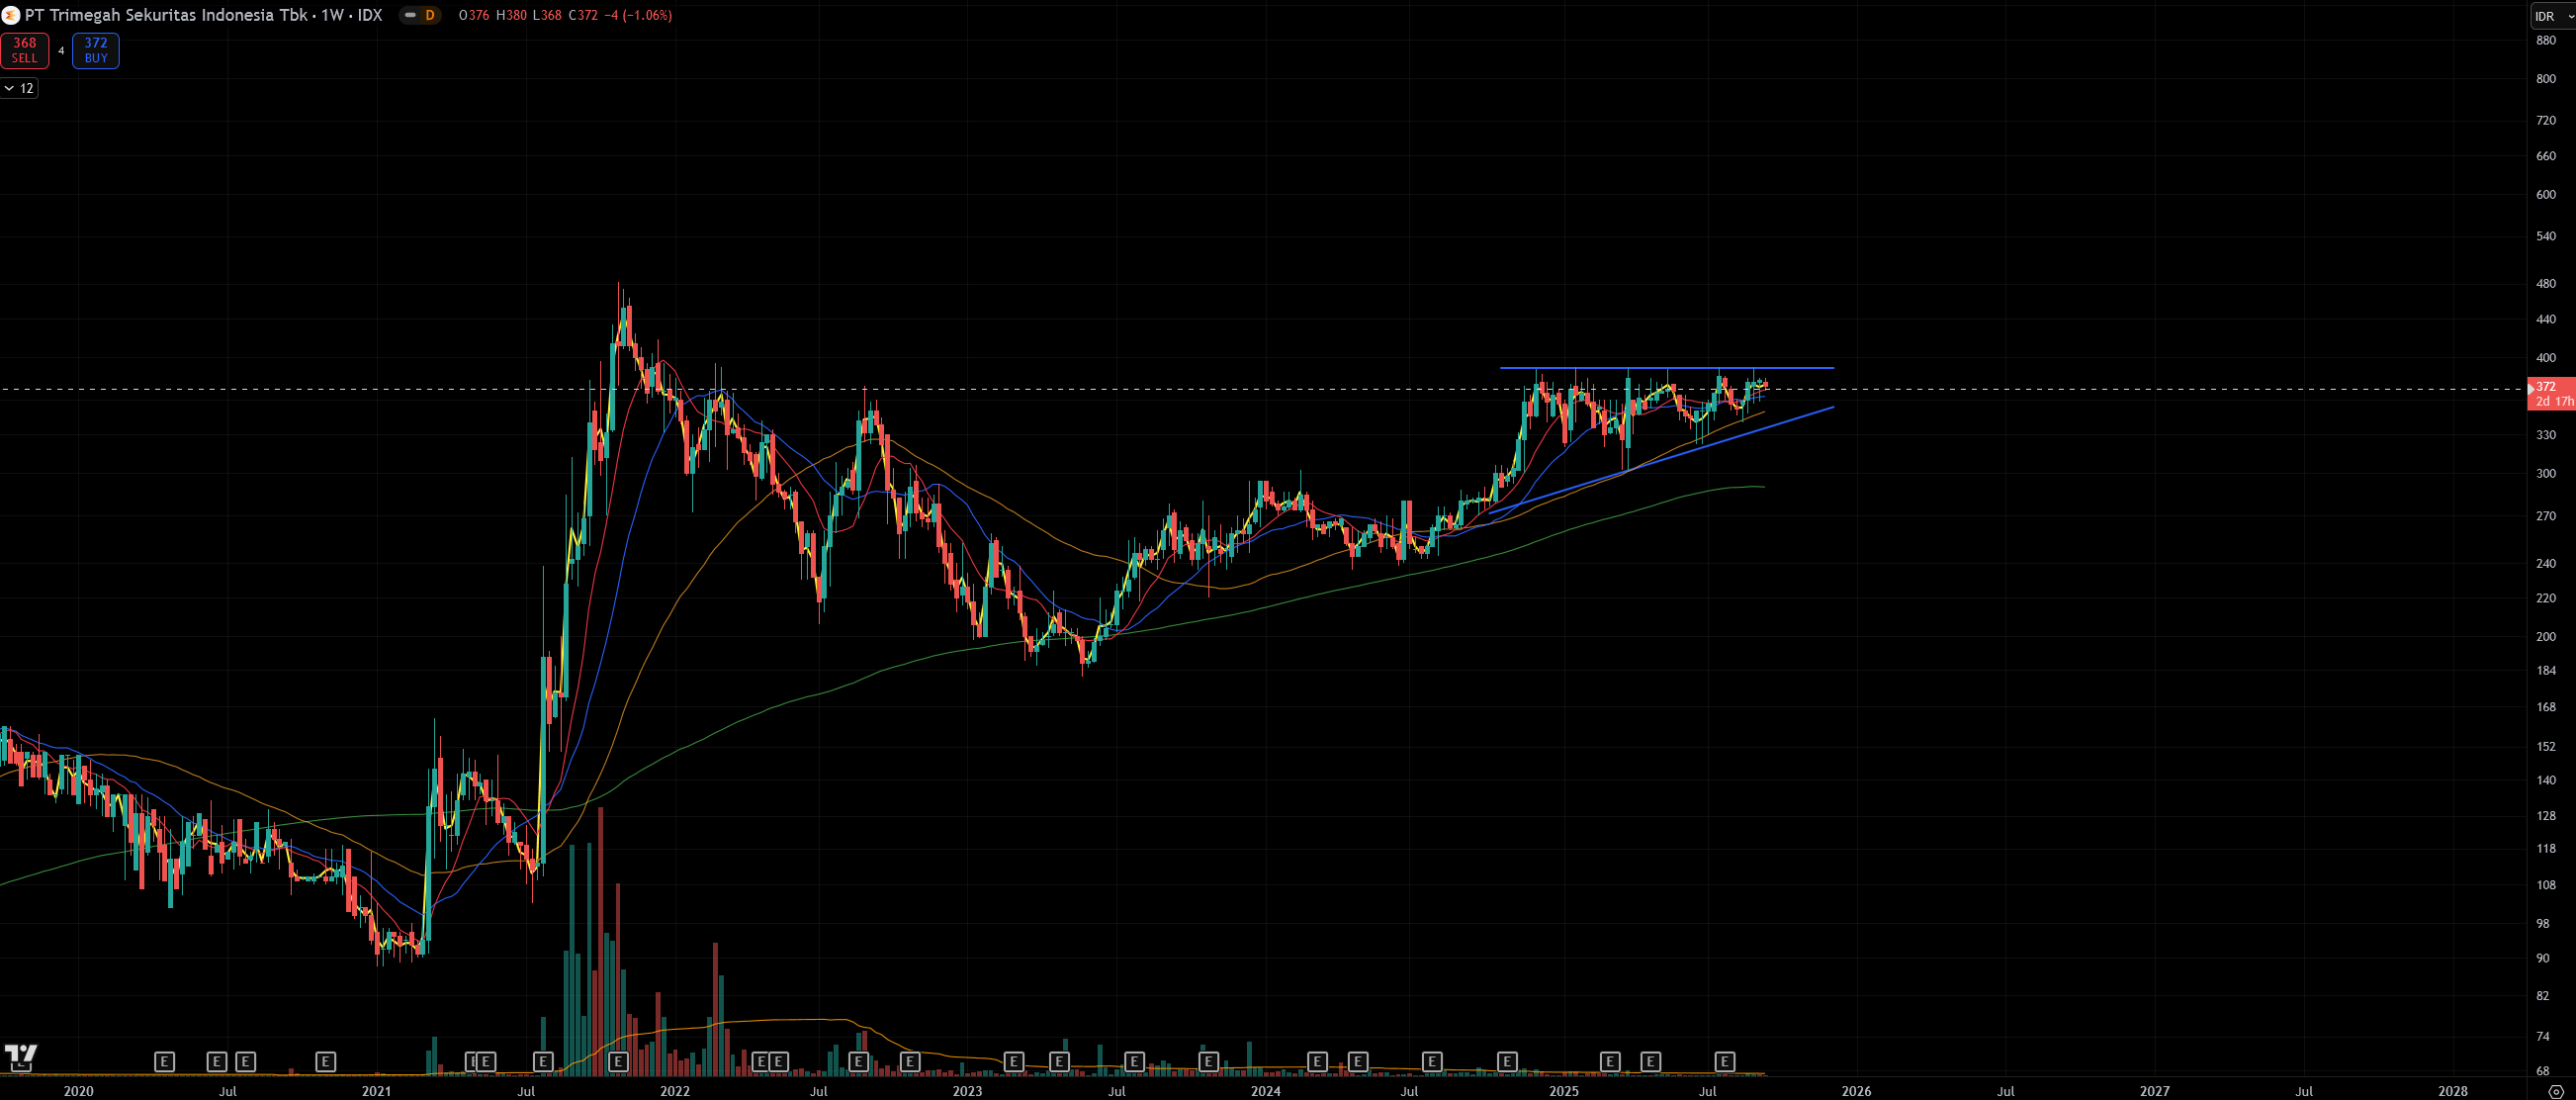This screenshot has height=1100, width=2576.
Task: Click the 2026 label on the time axis
Action: click(1856, 1091)
